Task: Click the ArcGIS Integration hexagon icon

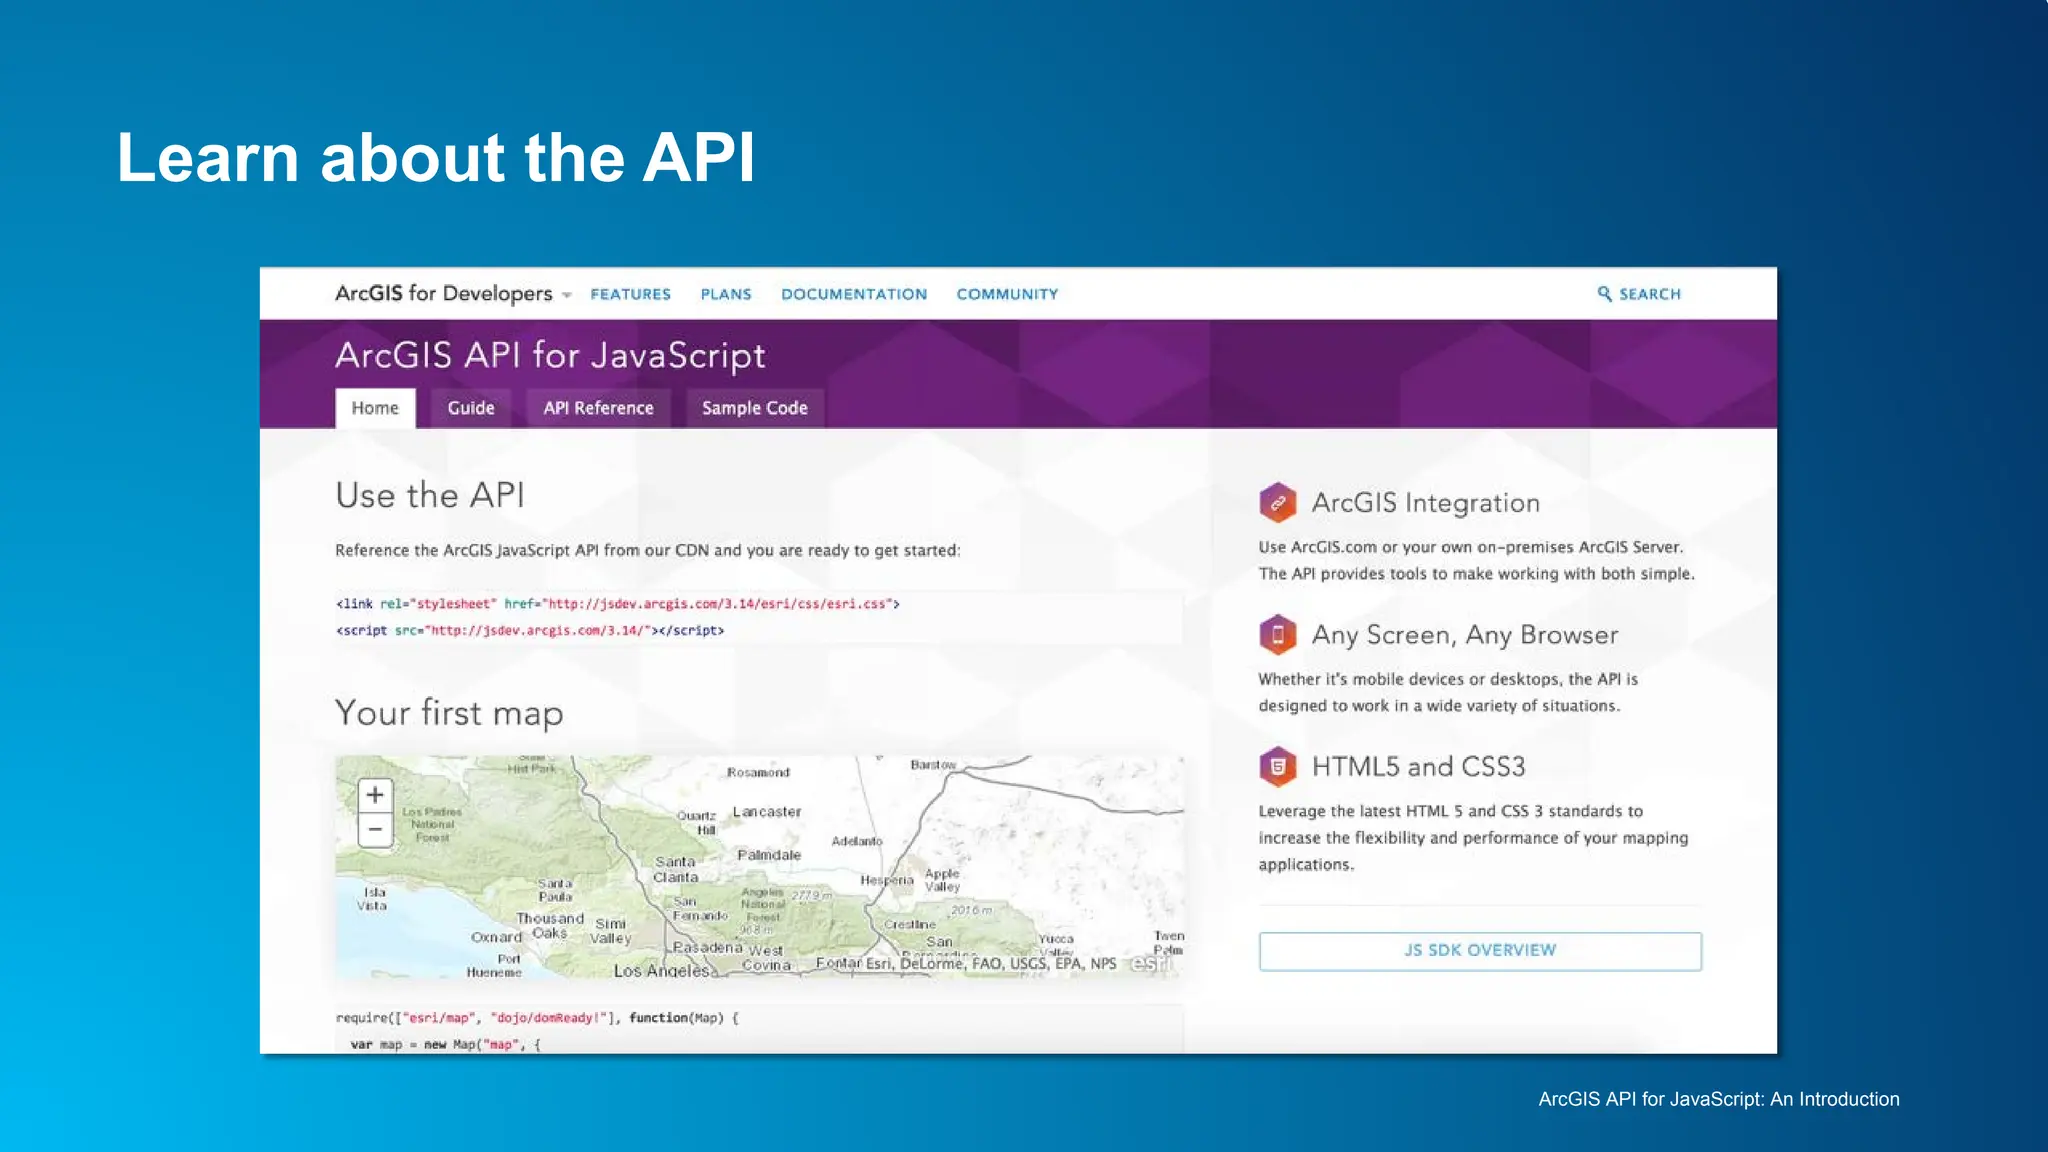Action: pyautogui.click(x=1277, y=502)
